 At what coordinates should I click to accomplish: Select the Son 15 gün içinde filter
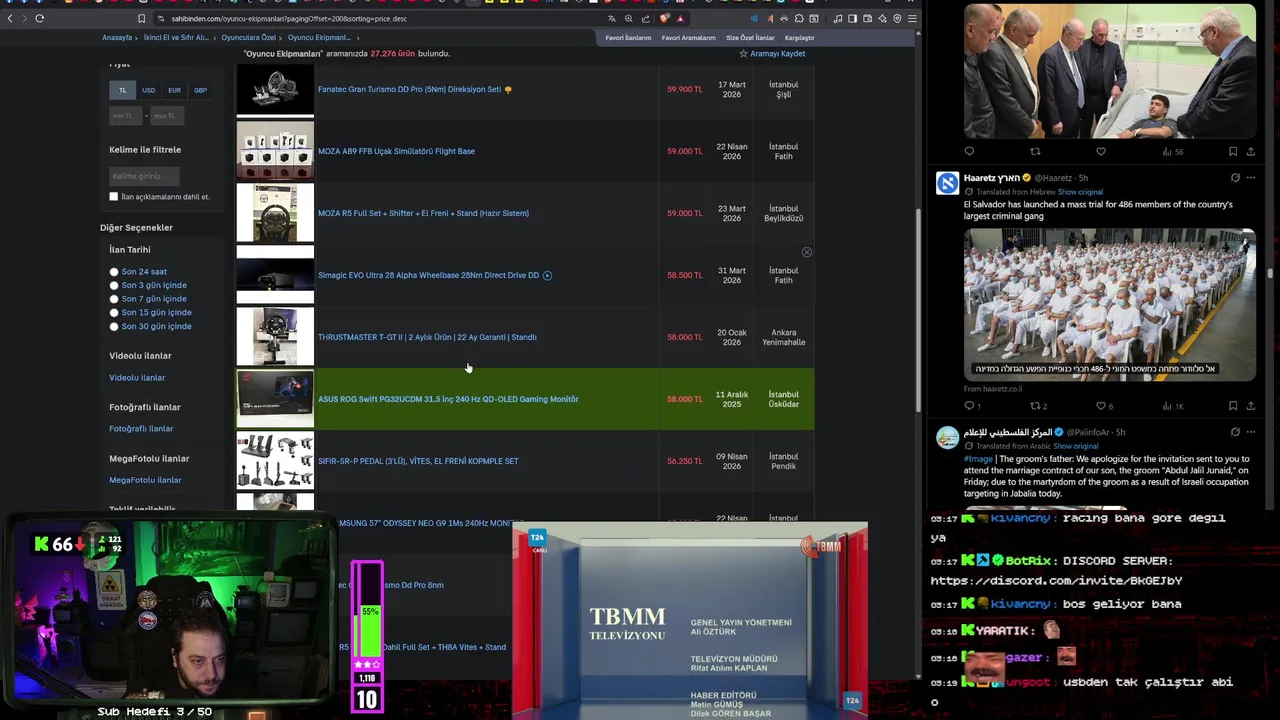[114, 313]
